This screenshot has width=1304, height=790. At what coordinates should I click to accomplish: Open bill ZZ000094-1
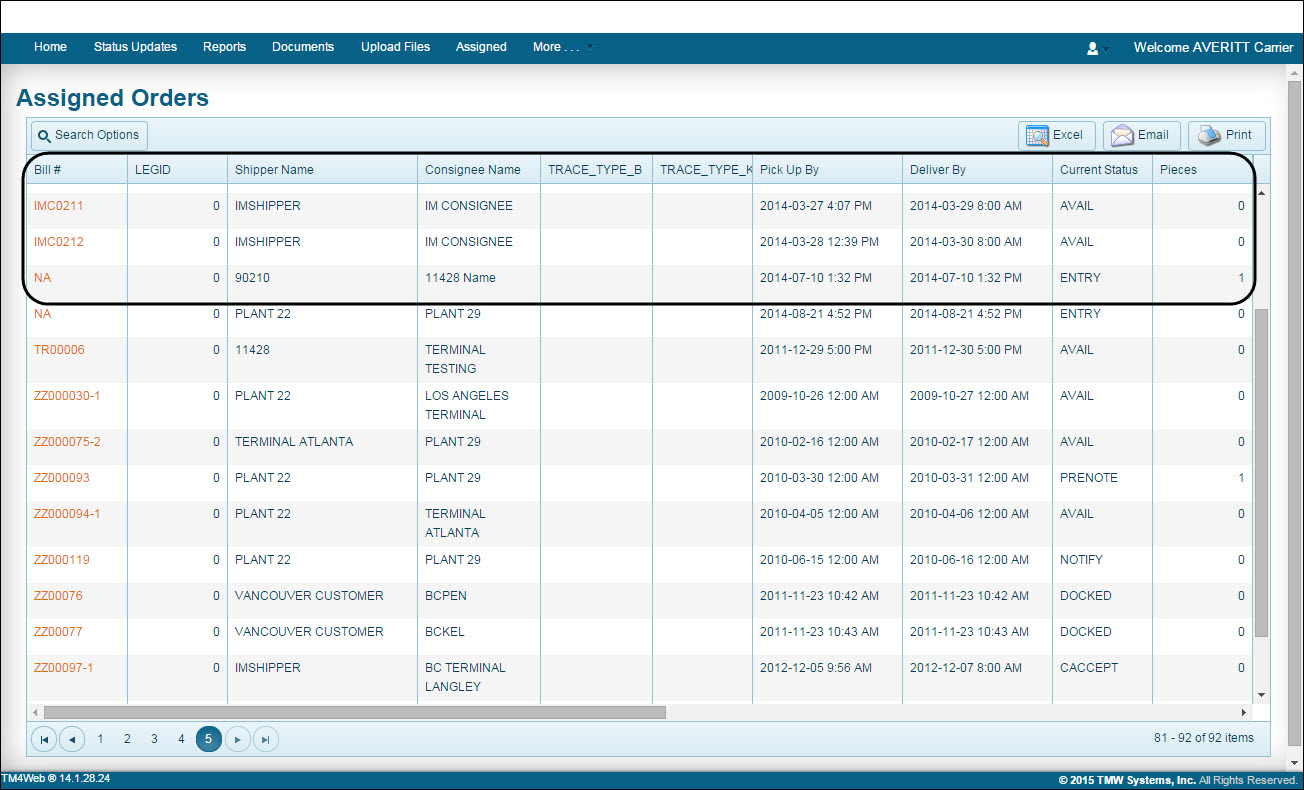coord(67,514)
